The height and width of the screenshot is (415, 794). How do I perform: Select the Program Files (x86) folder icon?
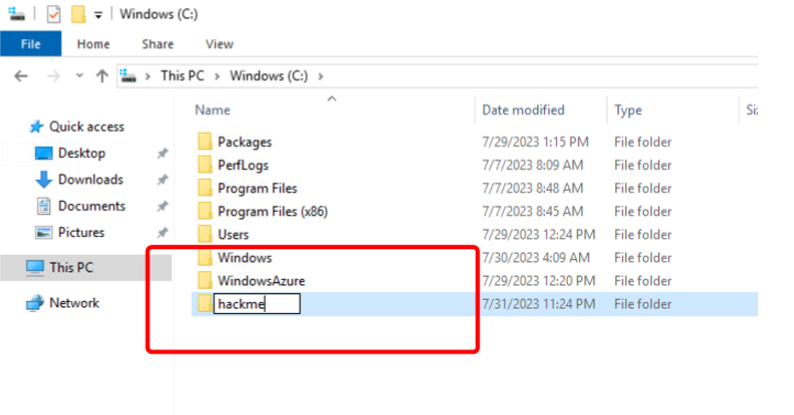pyautogui.click(x=204, y=211)
